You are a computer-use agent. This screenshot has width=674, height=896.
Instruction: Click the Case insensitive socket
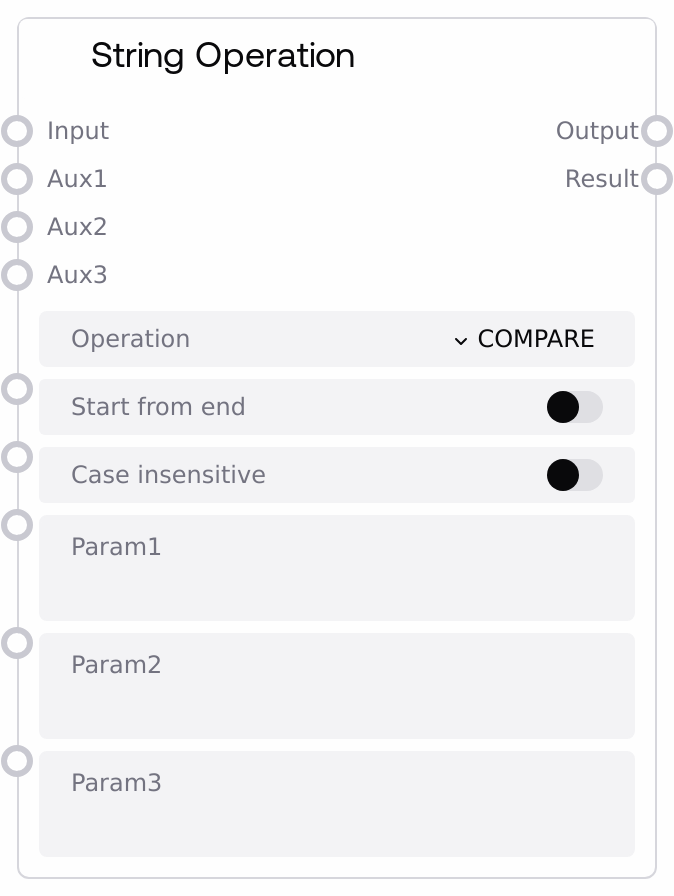[17, 457]
